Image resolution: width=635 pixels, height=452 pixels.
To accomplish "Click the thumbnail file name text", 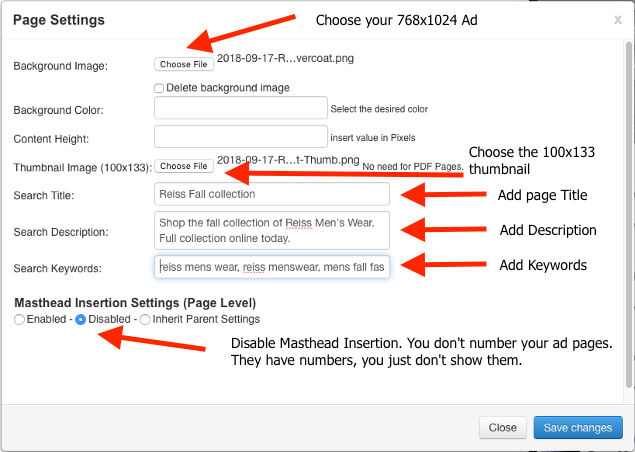I will tap(287, 160).
